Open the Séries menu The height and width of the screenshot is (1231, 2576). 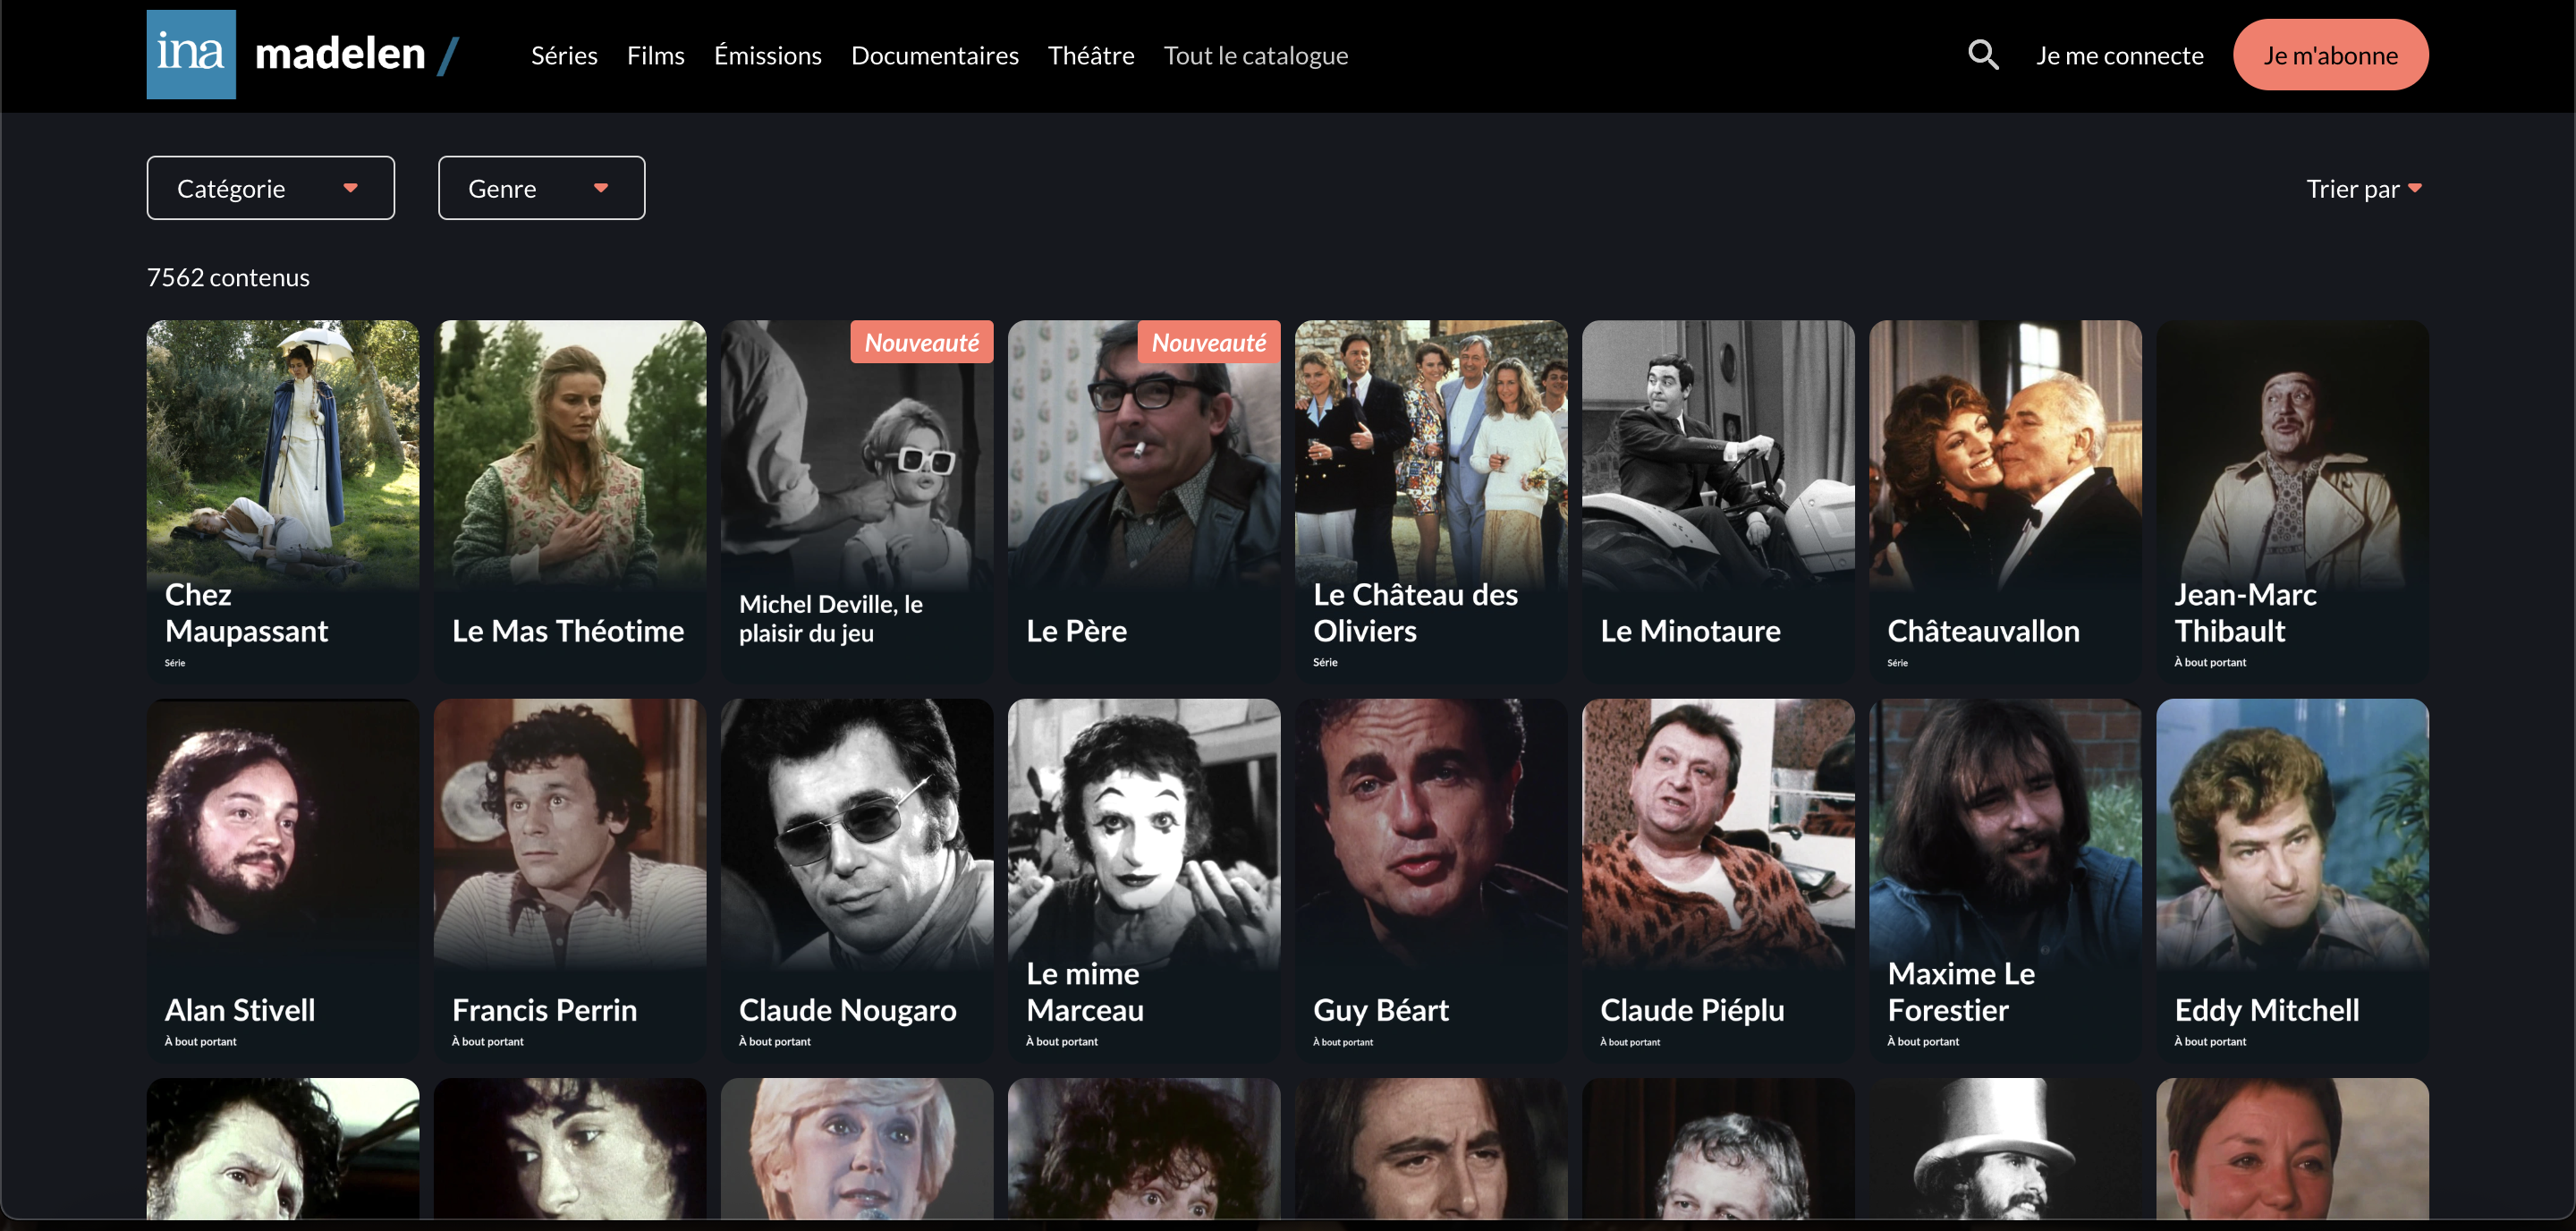coord(564,55)
